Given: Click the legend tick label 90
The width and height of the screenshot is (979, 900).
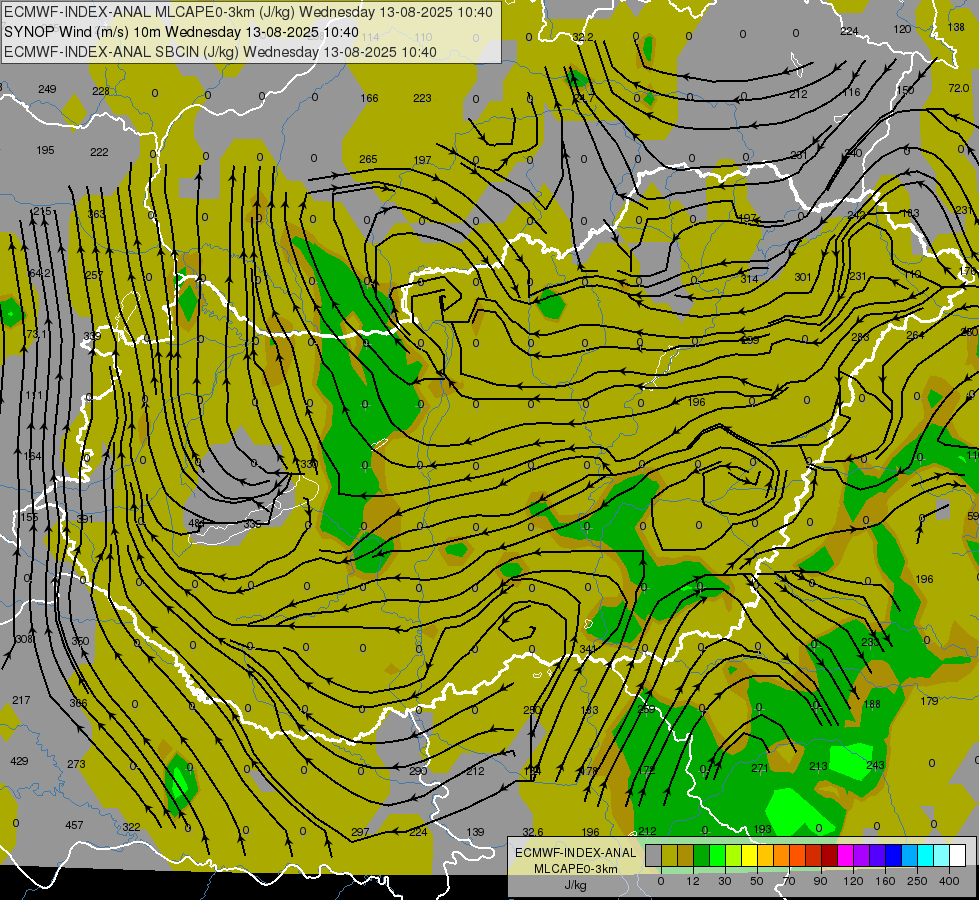Looking at the screenshot, I should point(820,881).
